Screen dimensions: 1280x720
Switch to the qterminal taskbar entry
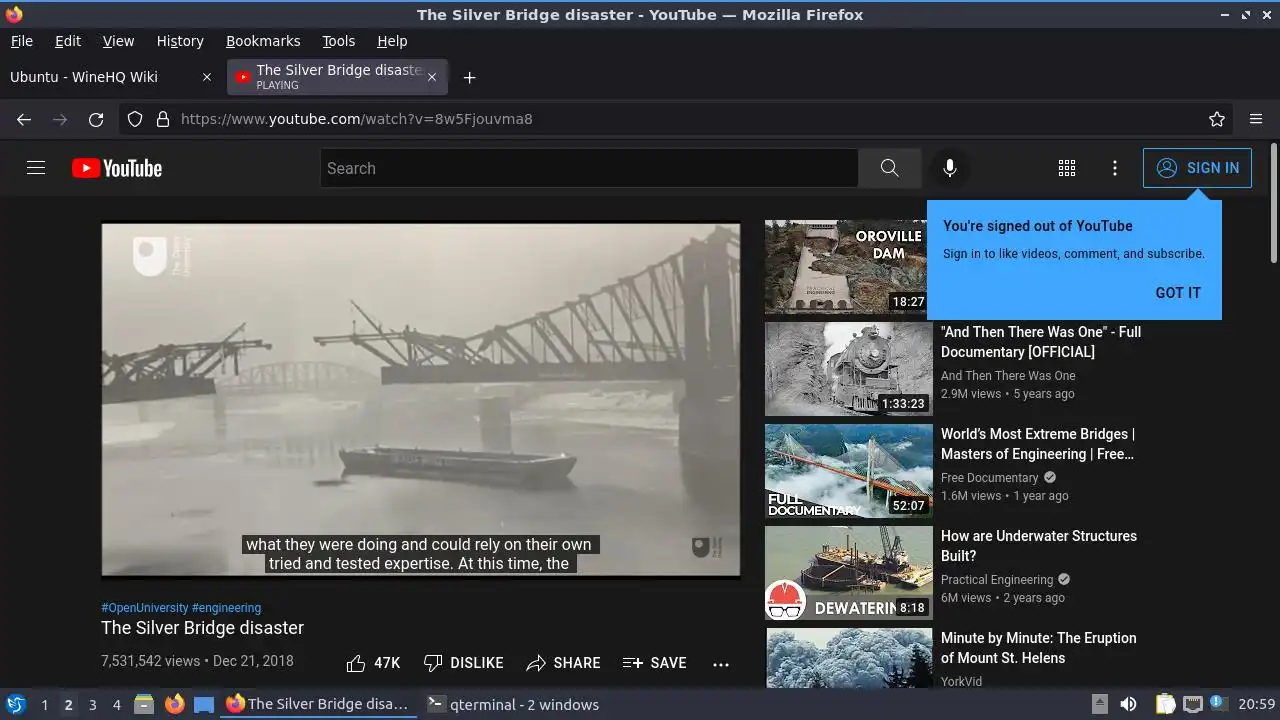(x=513, y=704)
